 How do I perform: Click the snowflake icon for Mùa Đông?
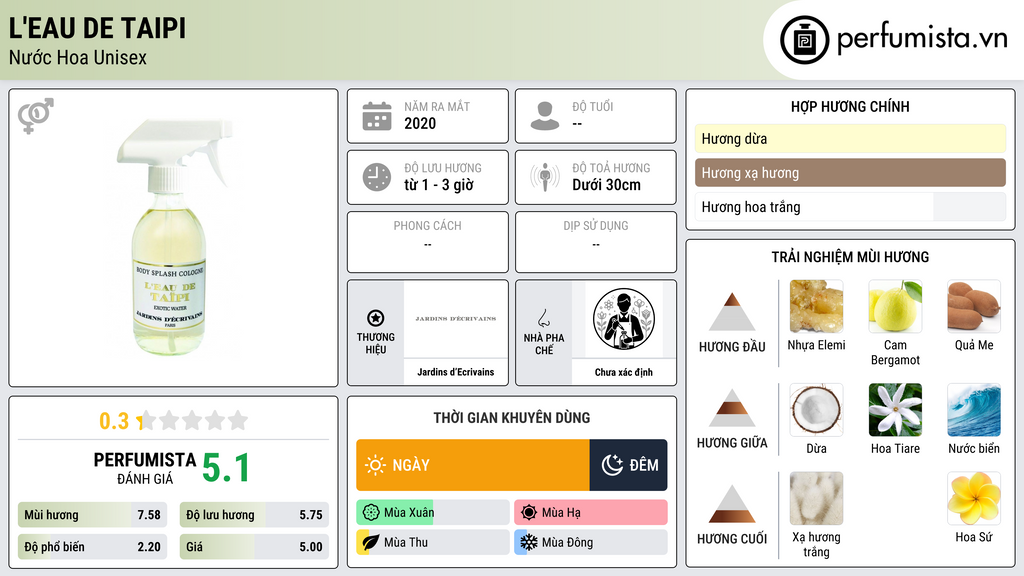pyautogui.click(x=529, y=542)
